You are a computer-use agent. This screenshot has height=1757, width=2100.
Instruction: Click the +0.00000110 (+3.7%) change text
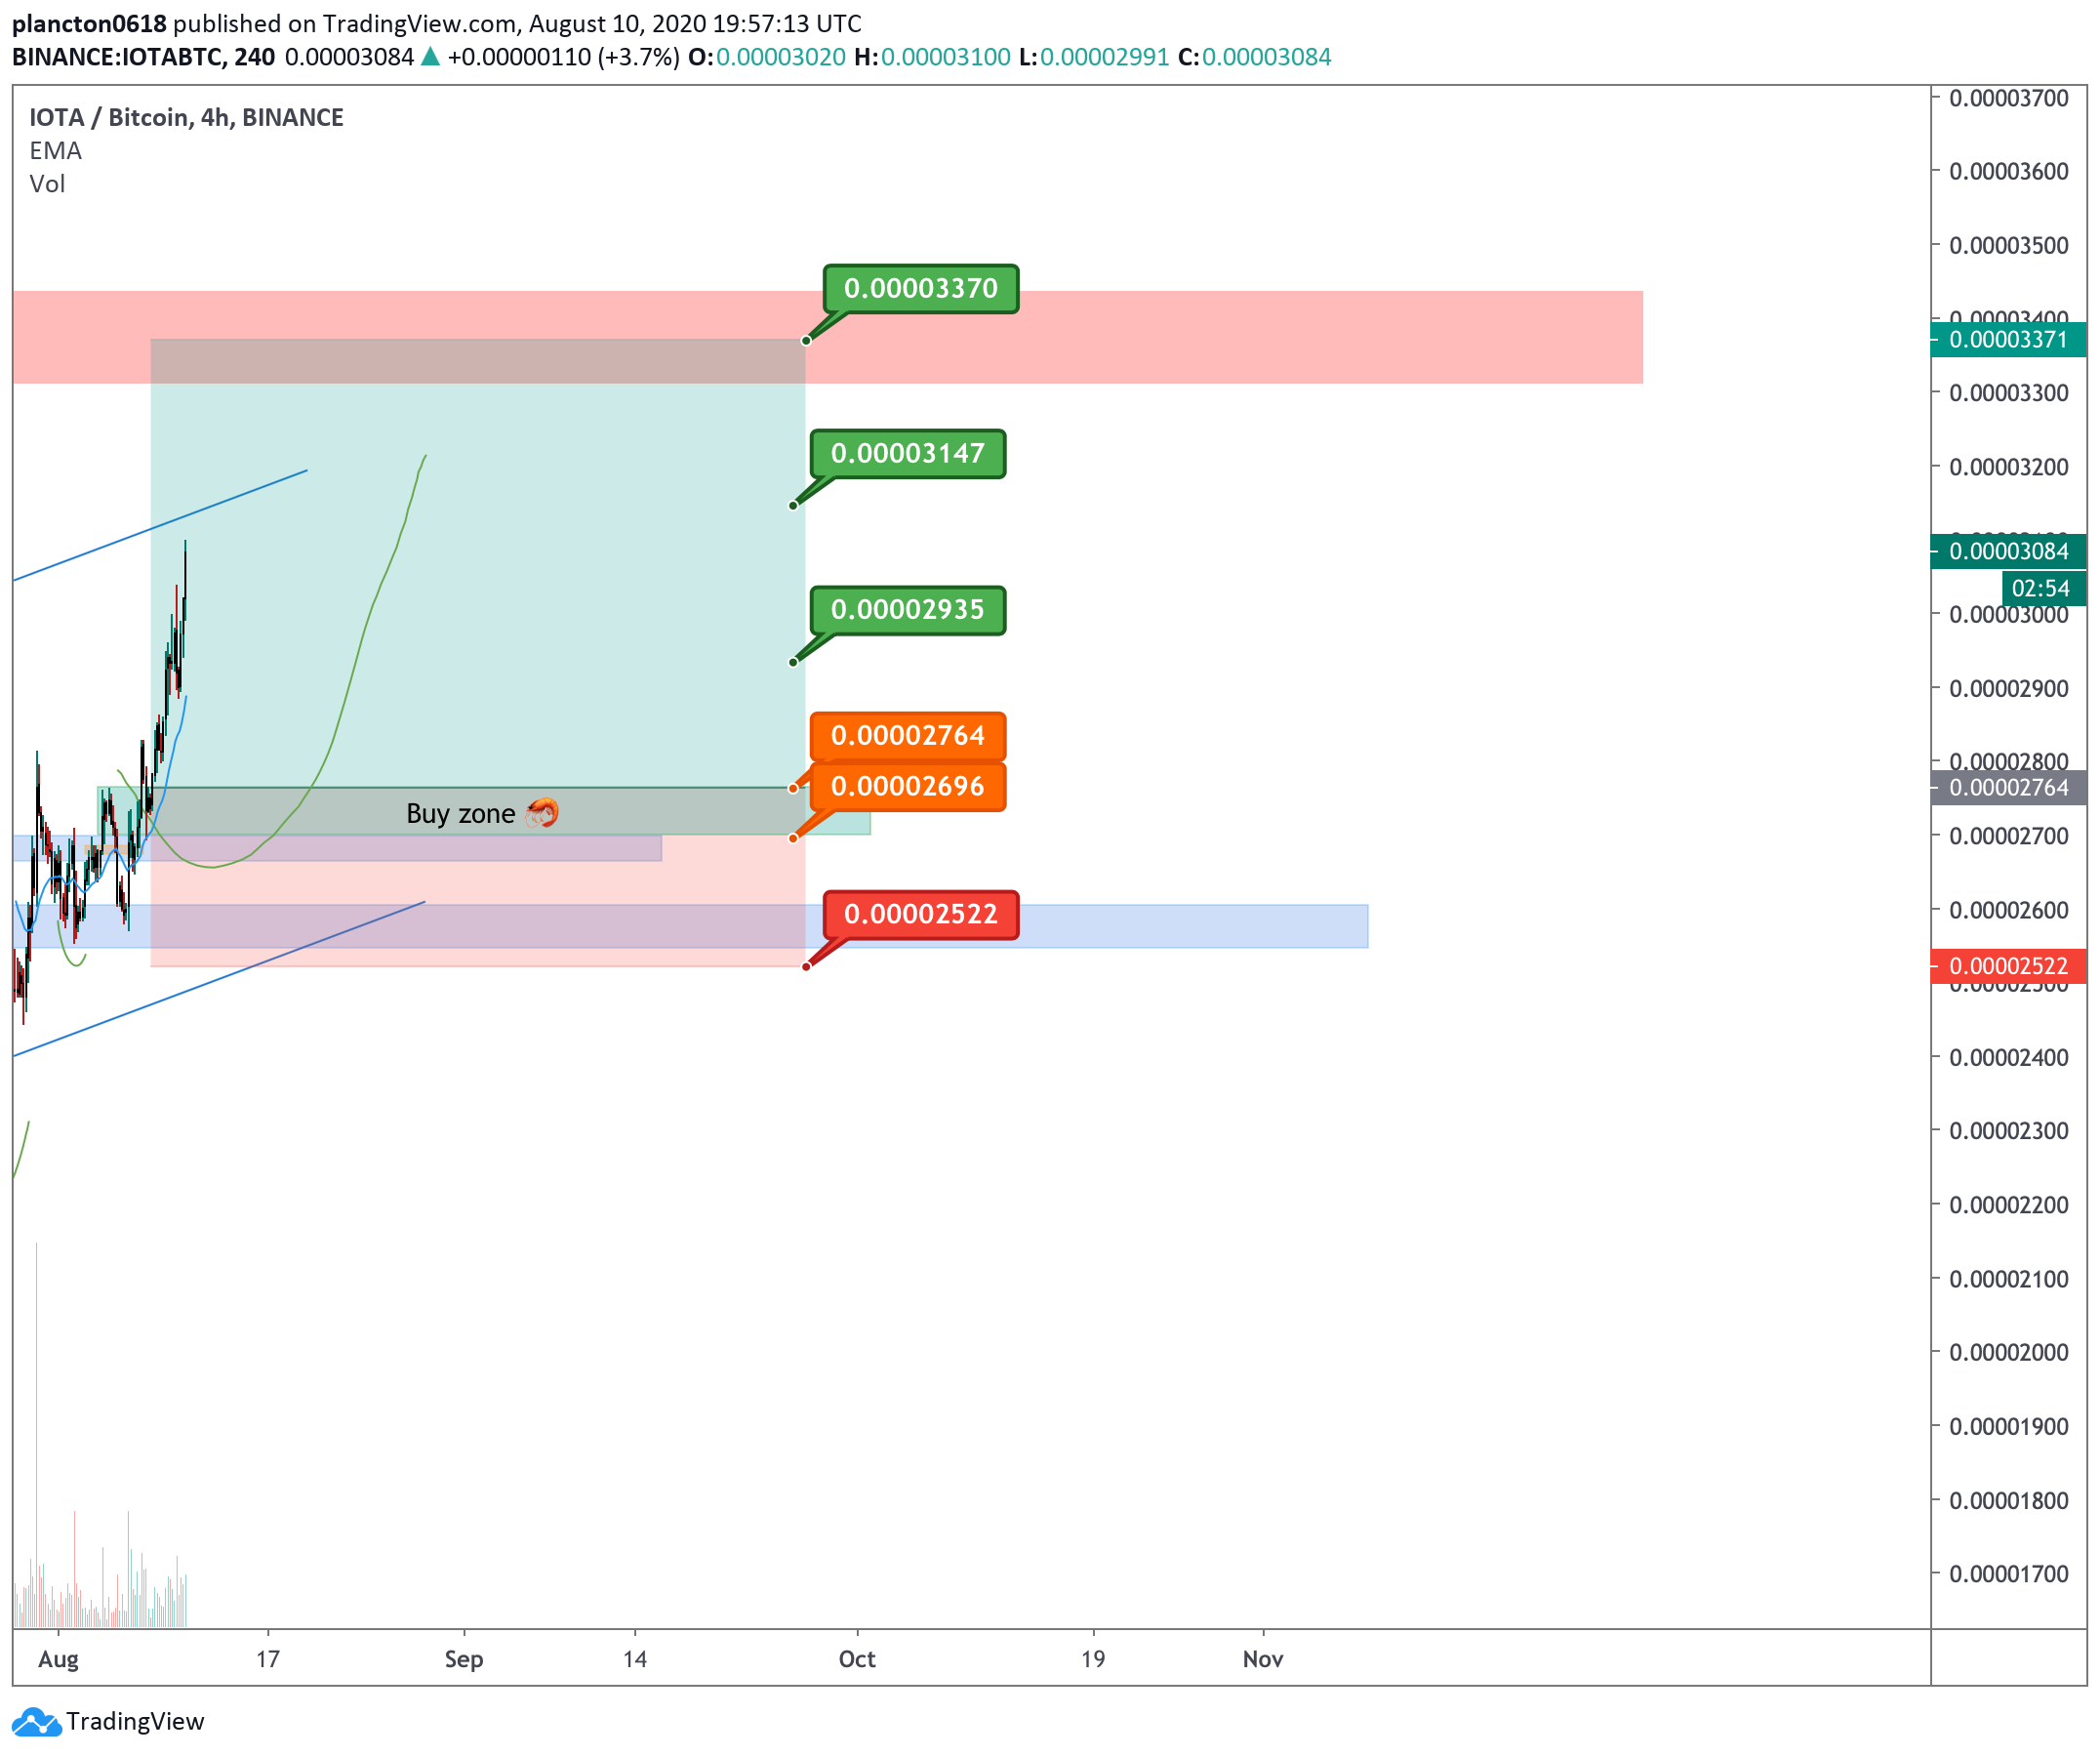[564, 57]
